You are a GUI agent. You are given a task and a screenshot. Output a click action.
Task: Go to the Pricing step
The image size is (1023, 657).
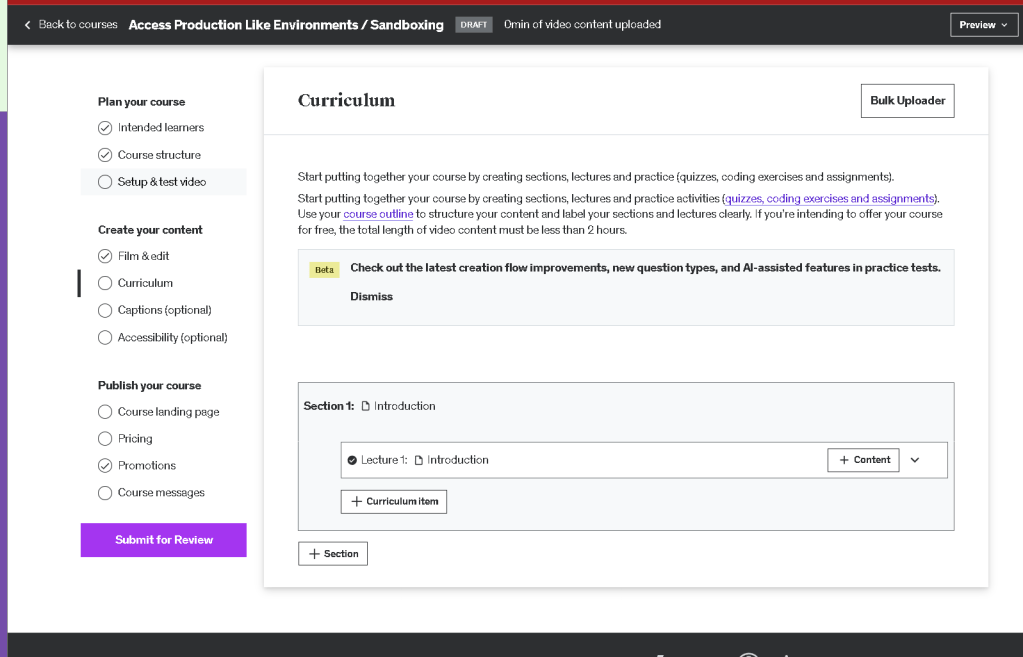point(135,439)
